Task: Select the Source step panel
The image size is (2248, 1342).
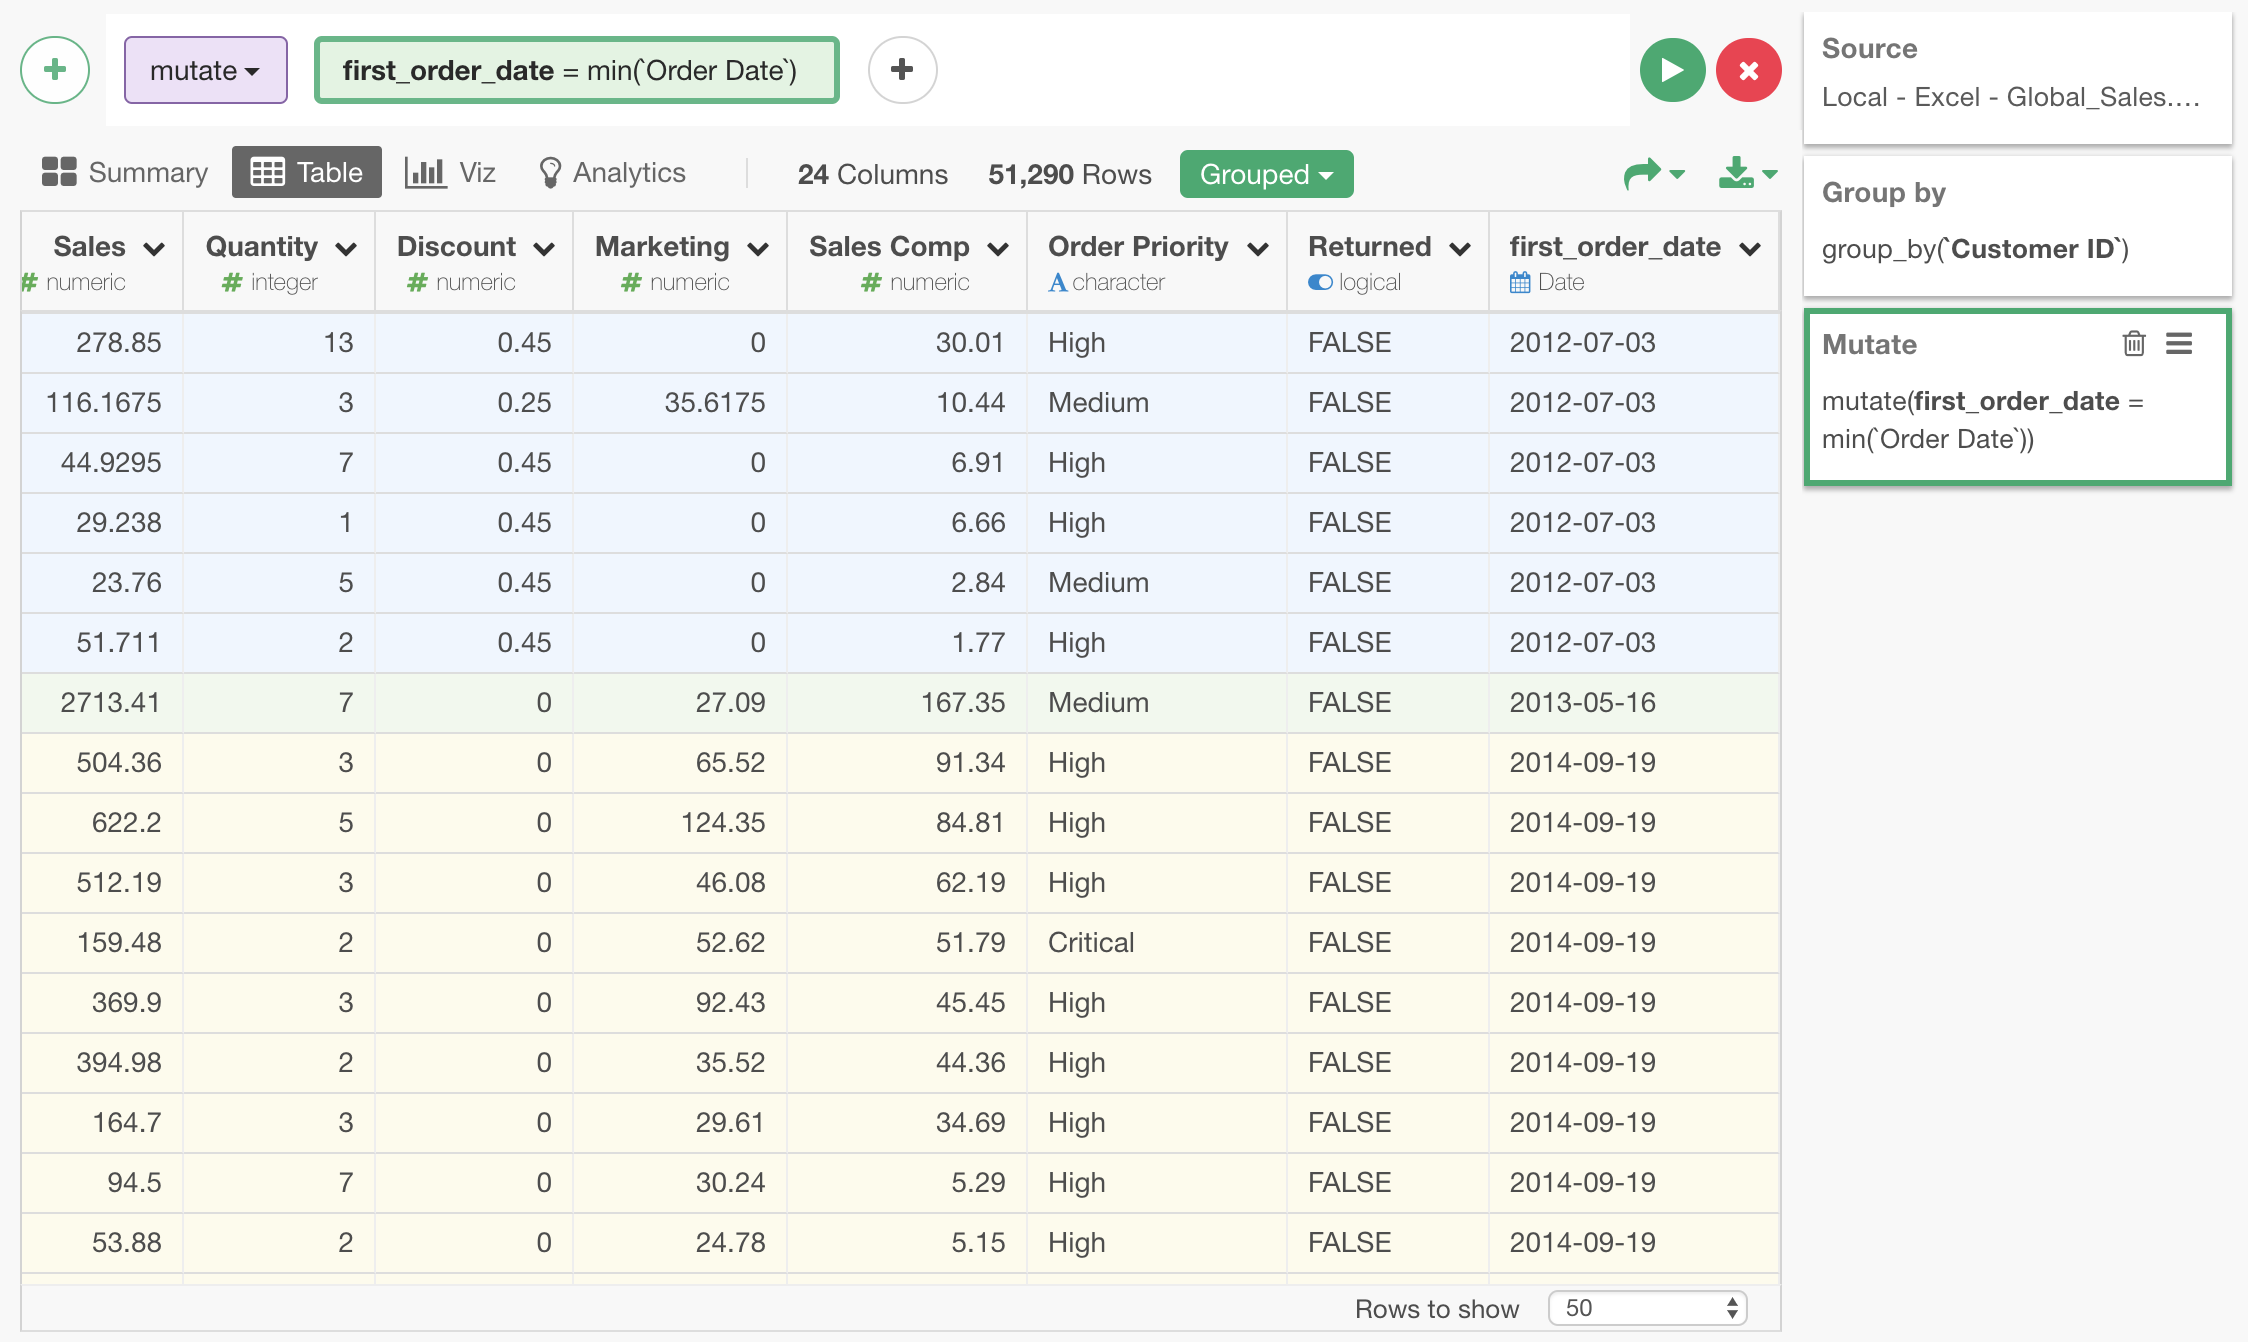Action: pyautogui.click(x=2016, y=74)
